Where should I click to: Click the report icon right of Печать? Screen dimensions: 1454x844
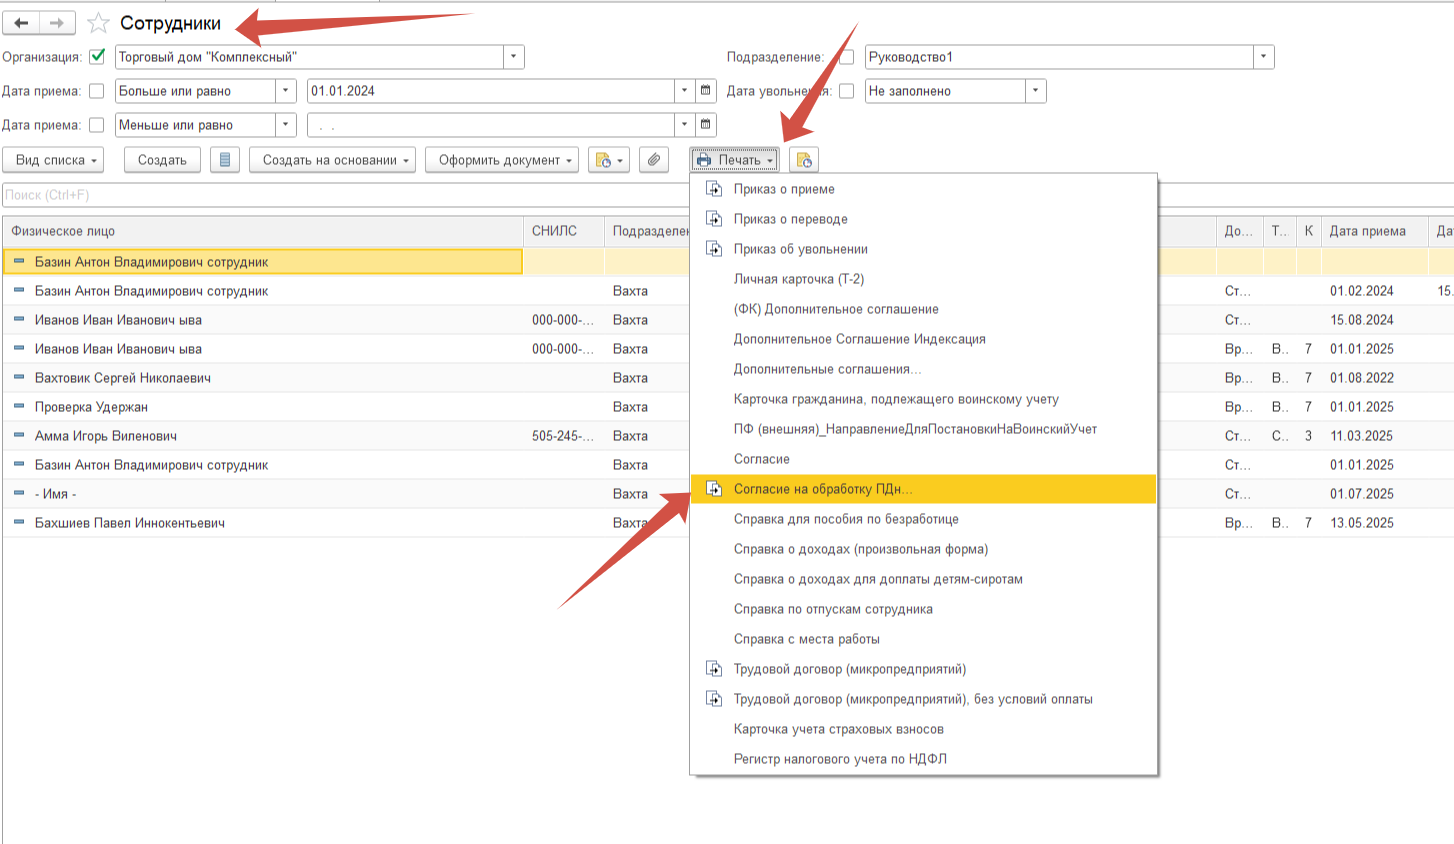pos(804,160)
